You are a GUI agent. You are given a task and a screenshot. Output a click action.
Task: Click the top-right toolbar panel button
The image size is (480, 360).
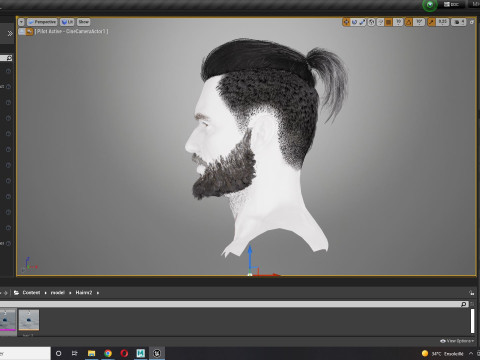tap(451, 4)
